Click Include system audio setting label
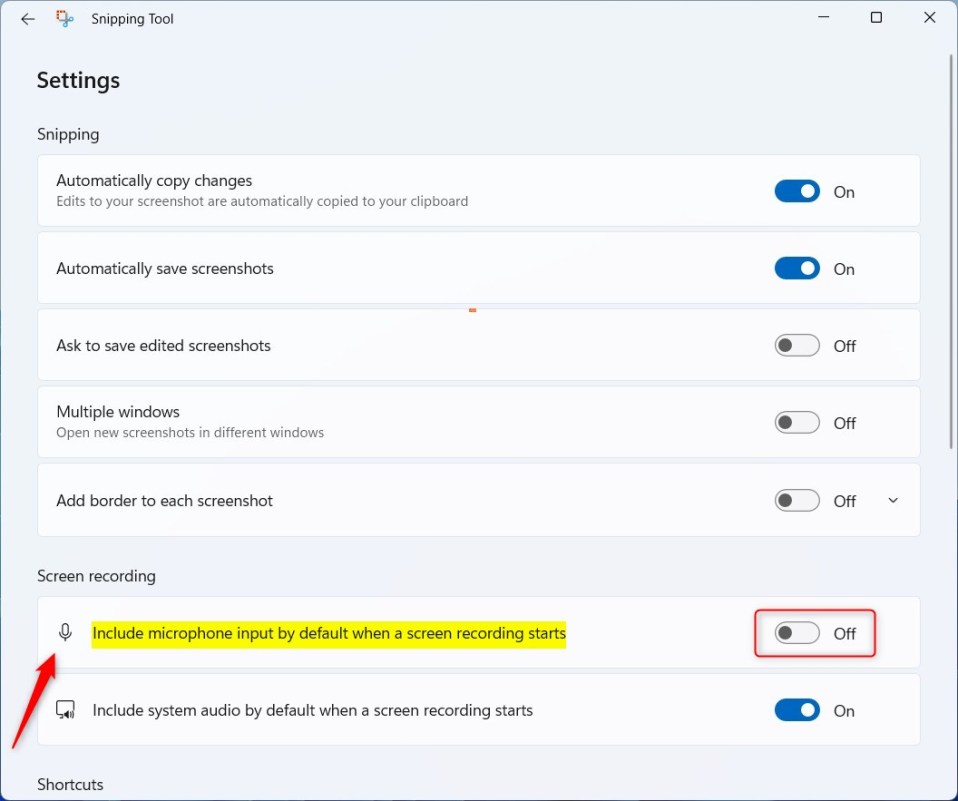This screenshot has height=801, width=958. coord(312,710)
